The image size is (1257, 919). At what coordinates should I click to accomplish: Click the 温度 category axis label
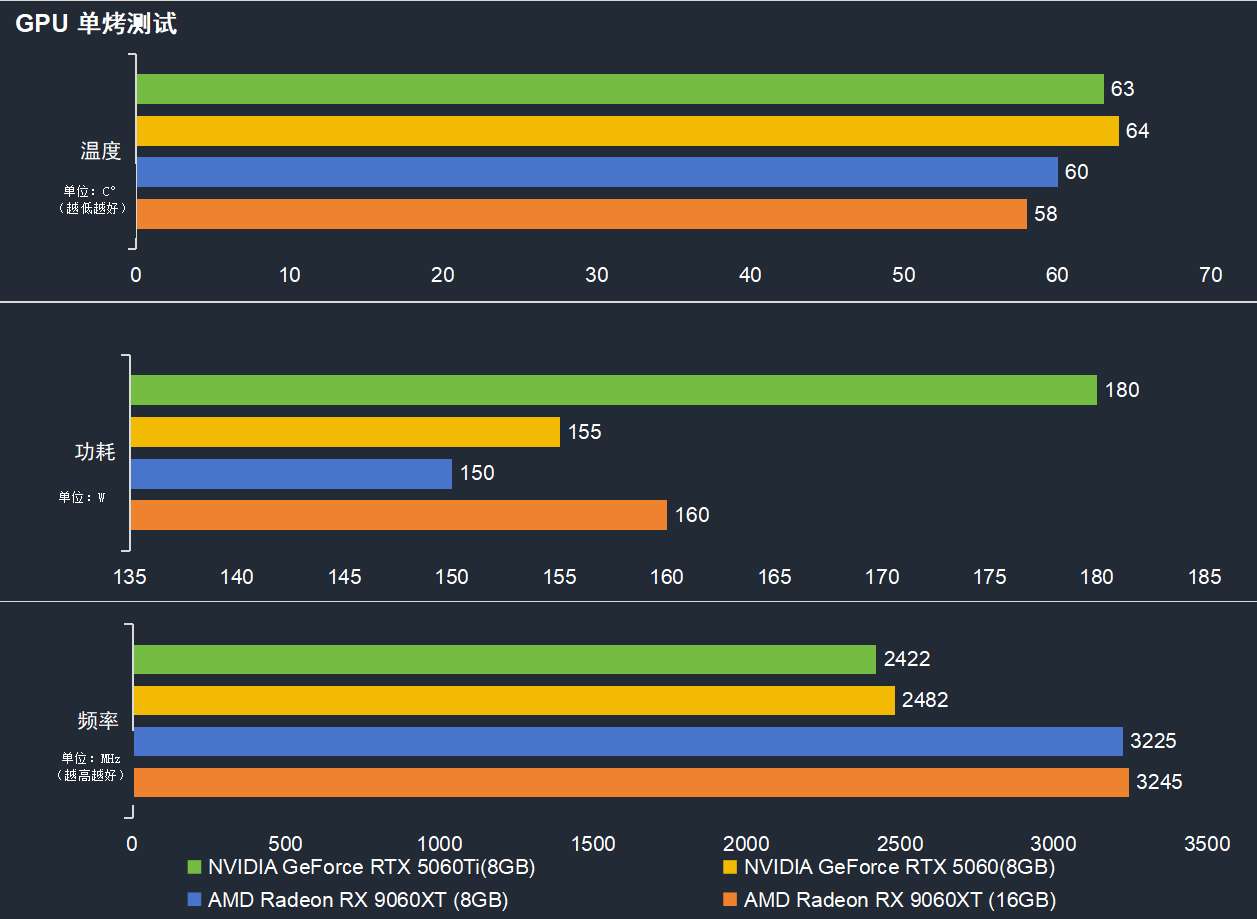pyautogui.click(x=100, y=151)
